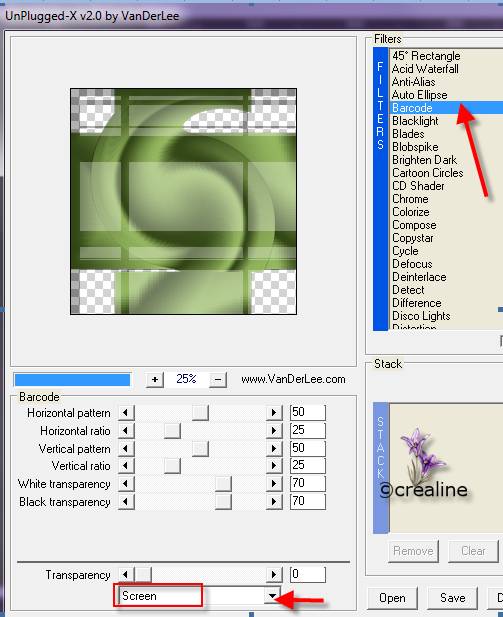Click the Open button
The width and height of the screenshot is (503, 617).
[392, 598]
